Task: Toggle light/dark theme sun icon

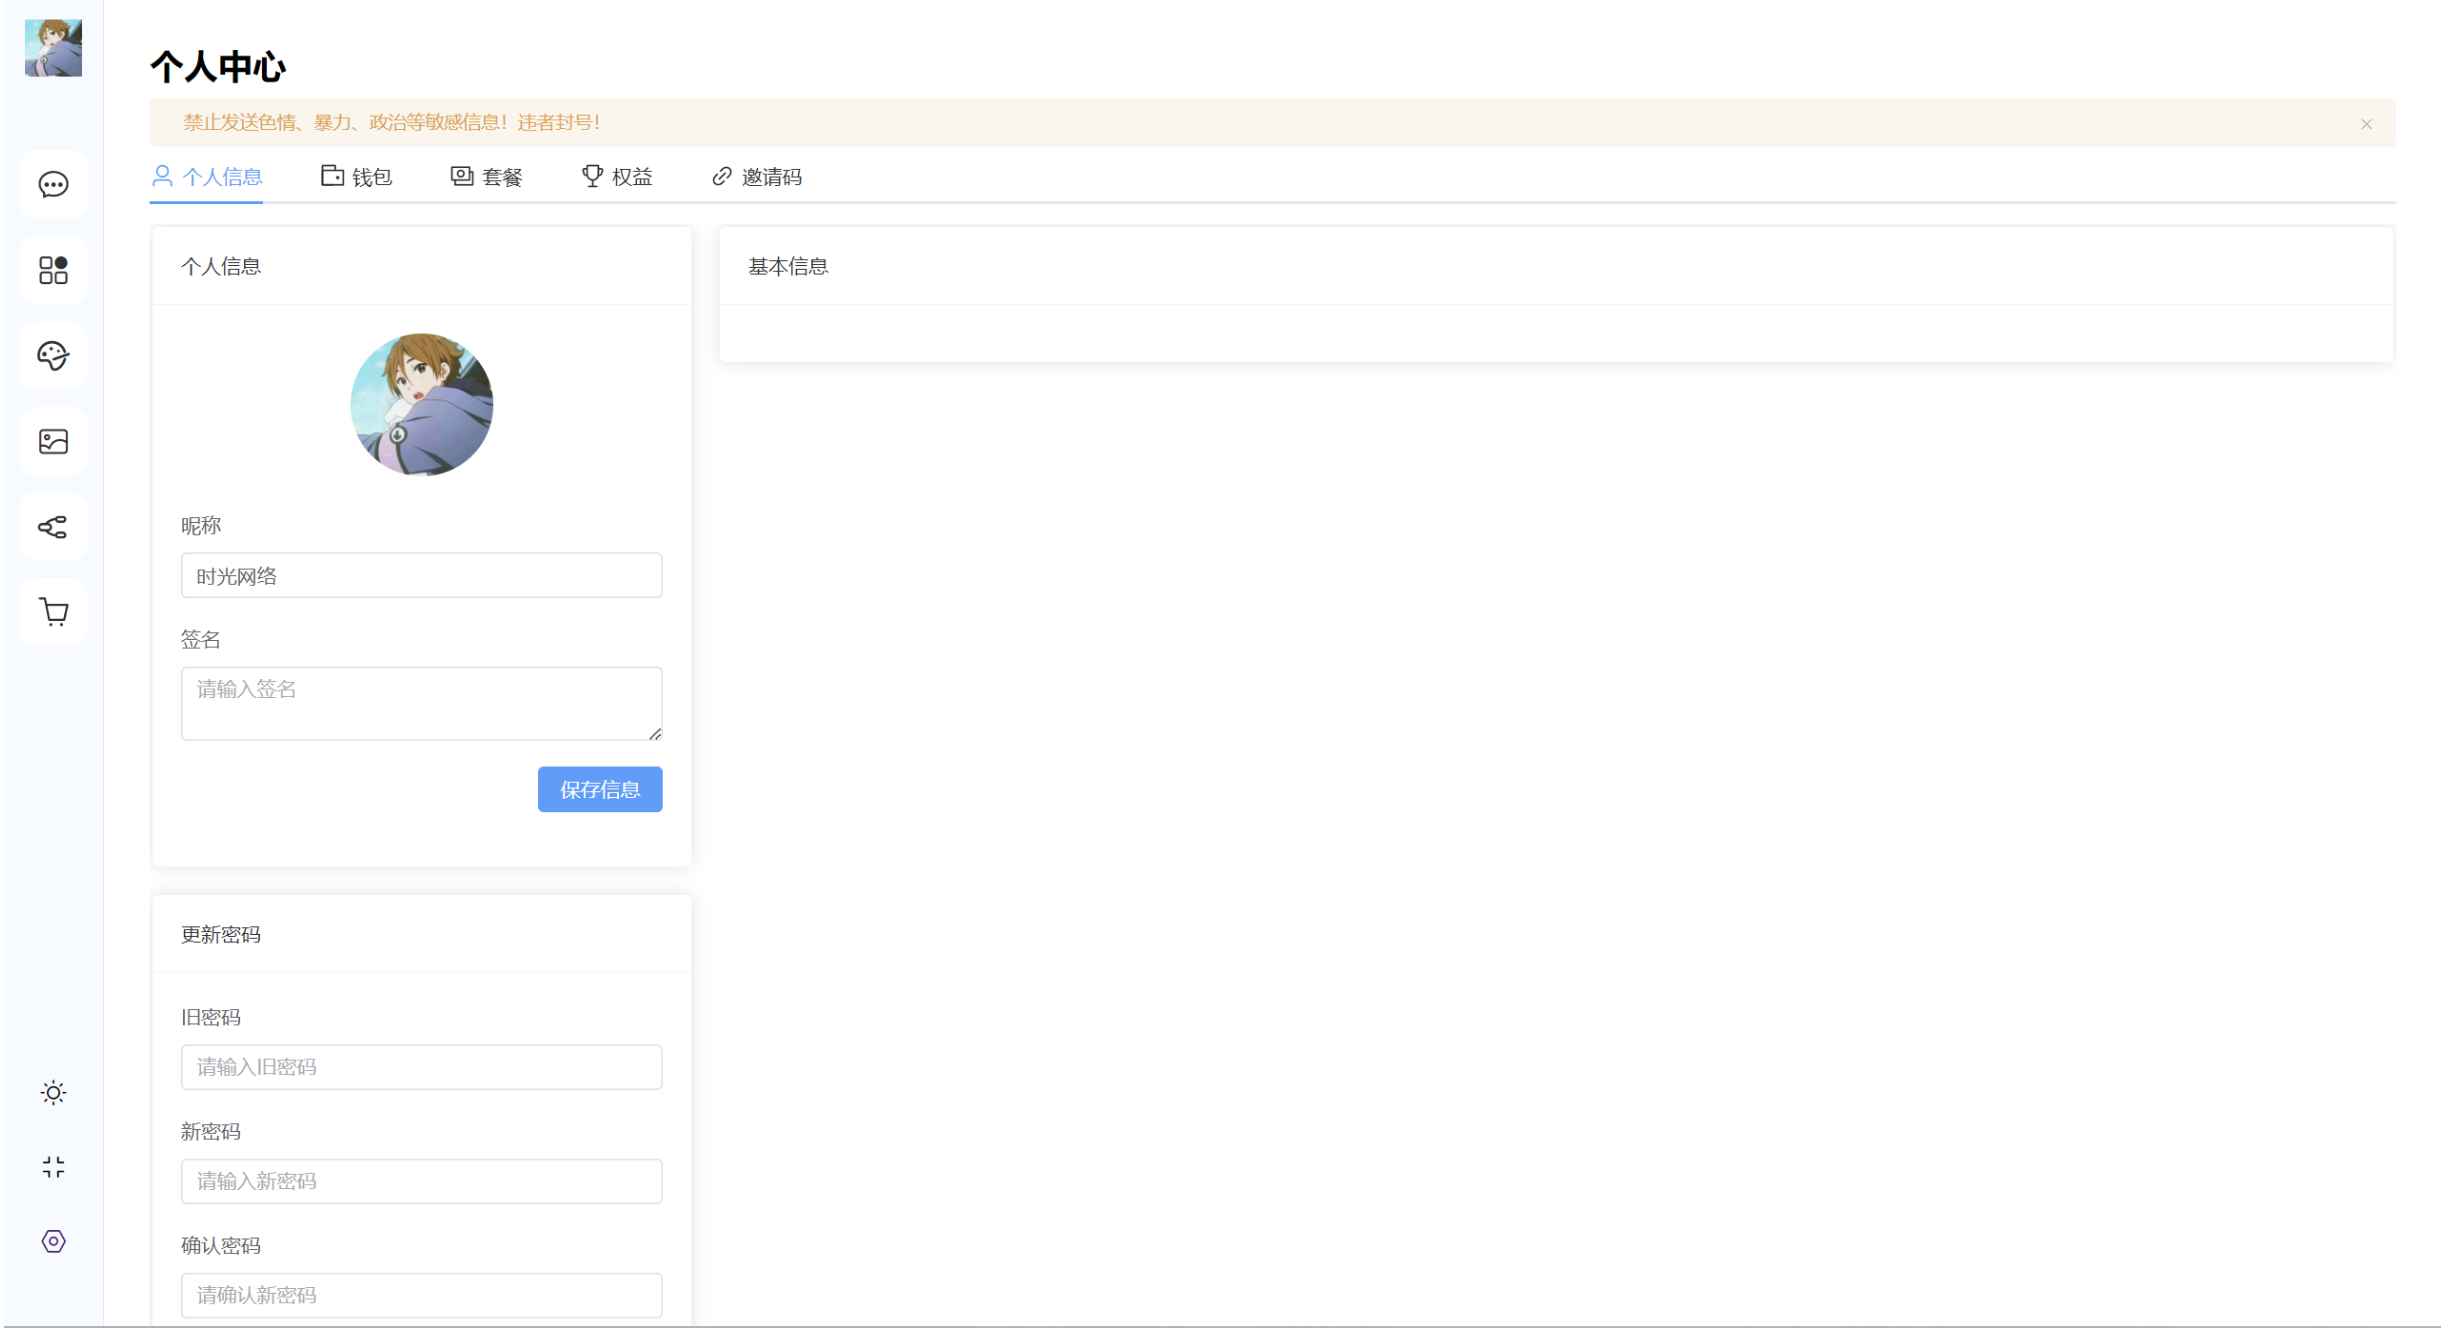Action: pyautogui.click(x=53, y=1093)
